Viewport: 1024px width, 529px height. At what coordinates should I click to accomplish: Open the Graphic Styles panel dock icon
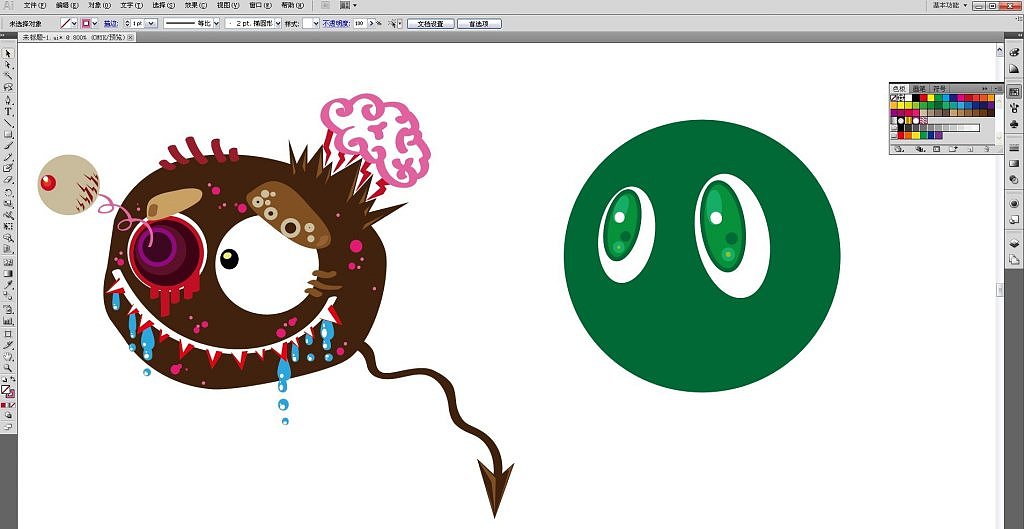[x=1014, y=219]
